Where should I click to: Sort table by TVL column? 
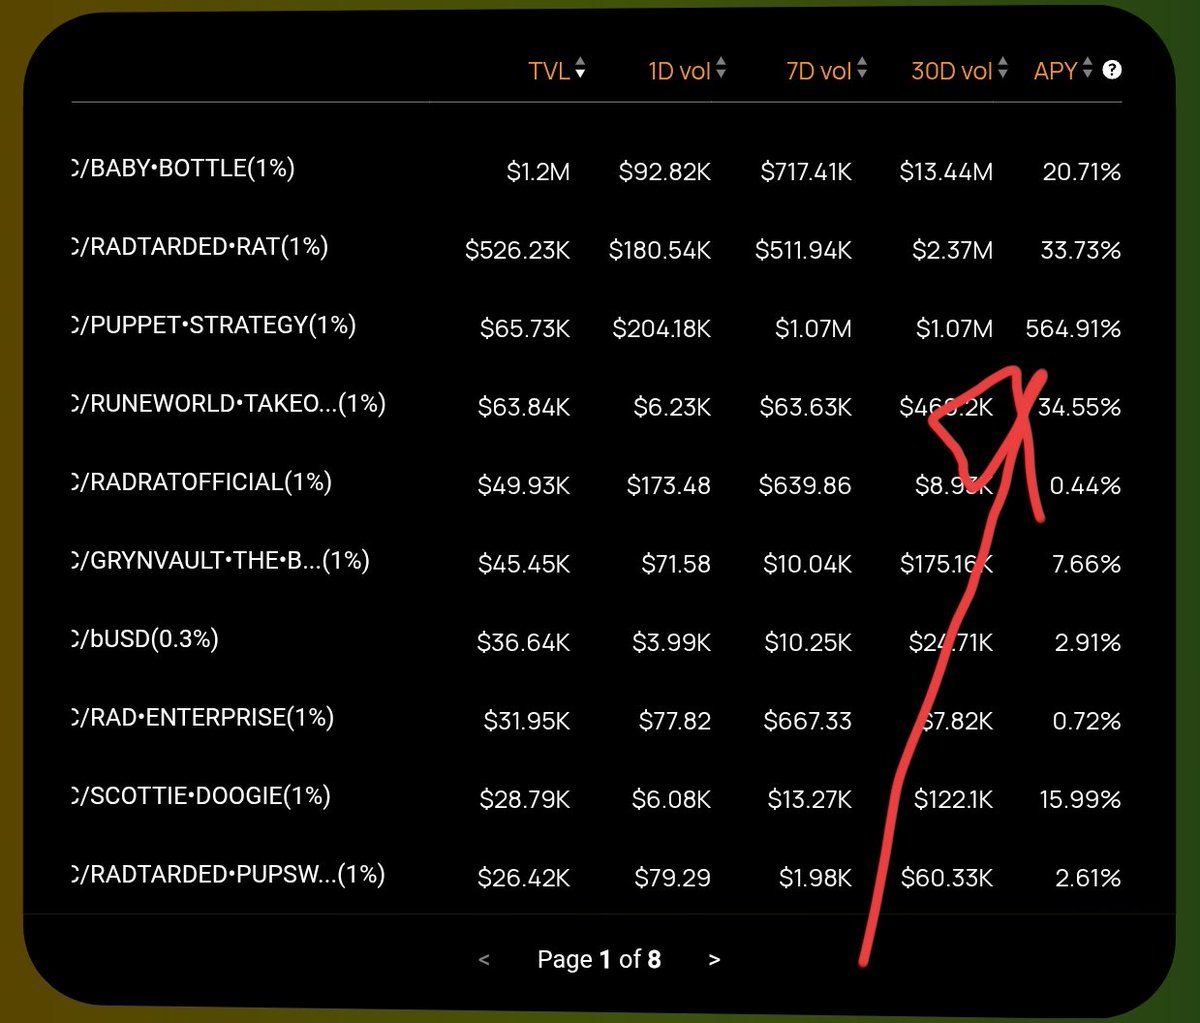click(x=556, y=71)
